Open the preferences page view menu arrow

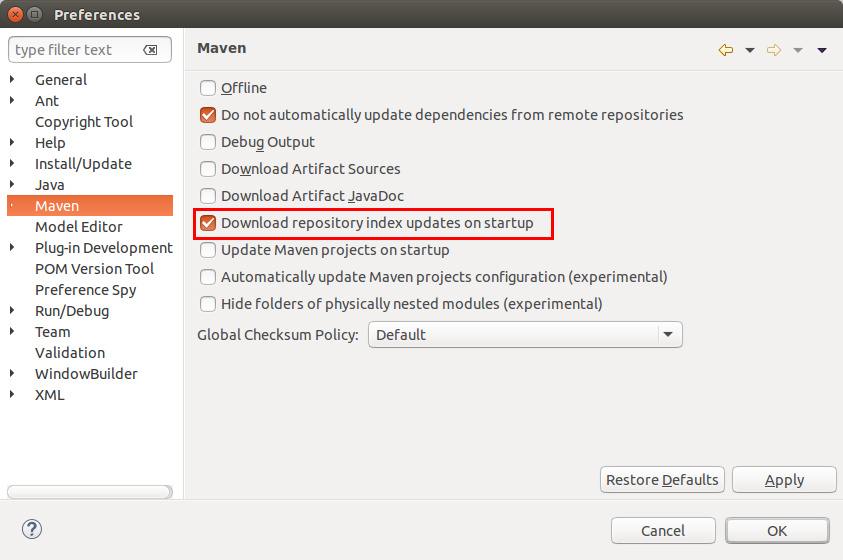[x=821, y=51]
